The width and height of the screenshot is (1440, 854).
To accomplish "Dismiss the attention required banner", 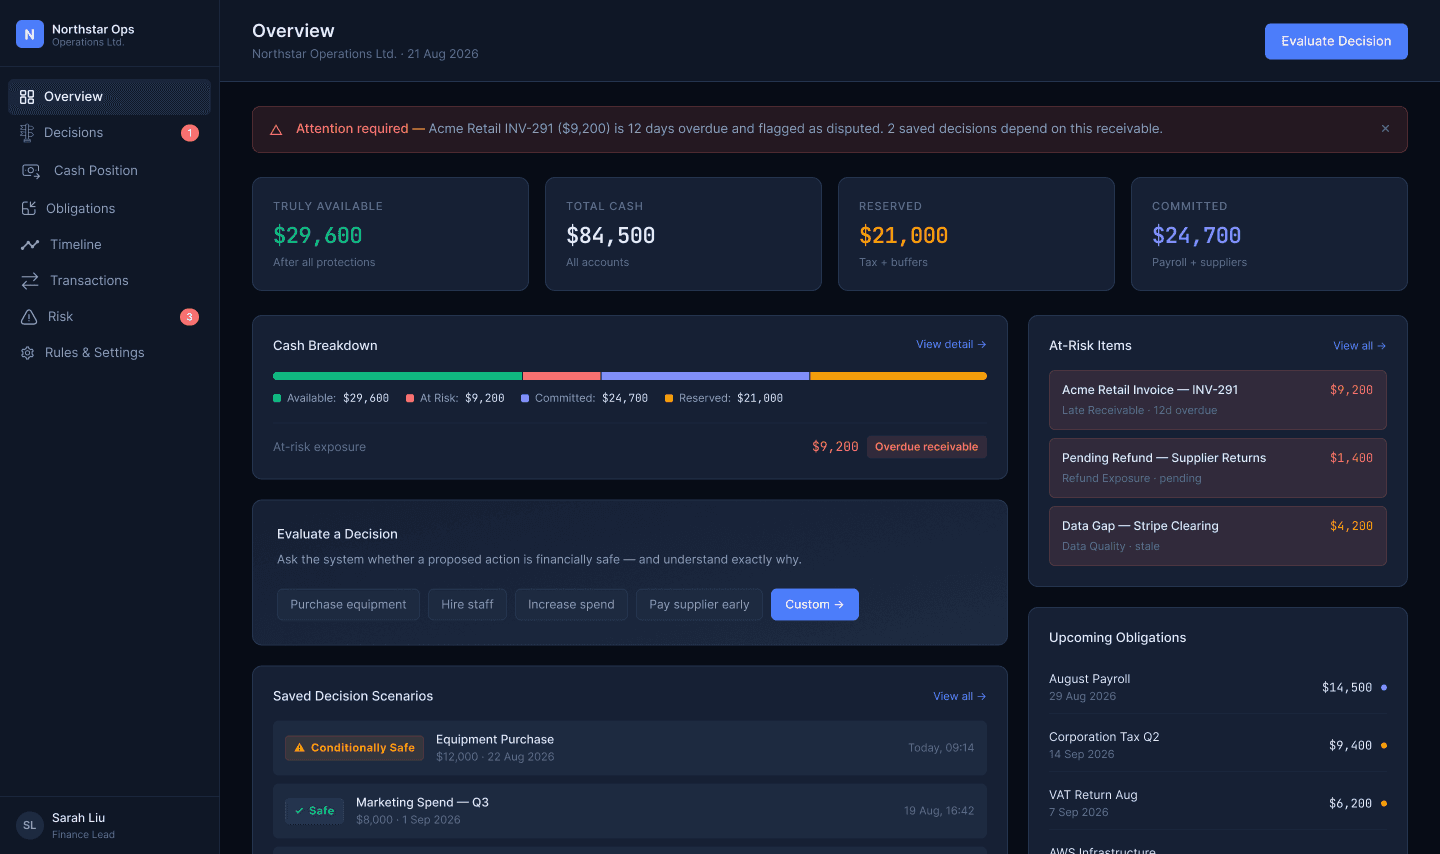I will pos(1385,129).
